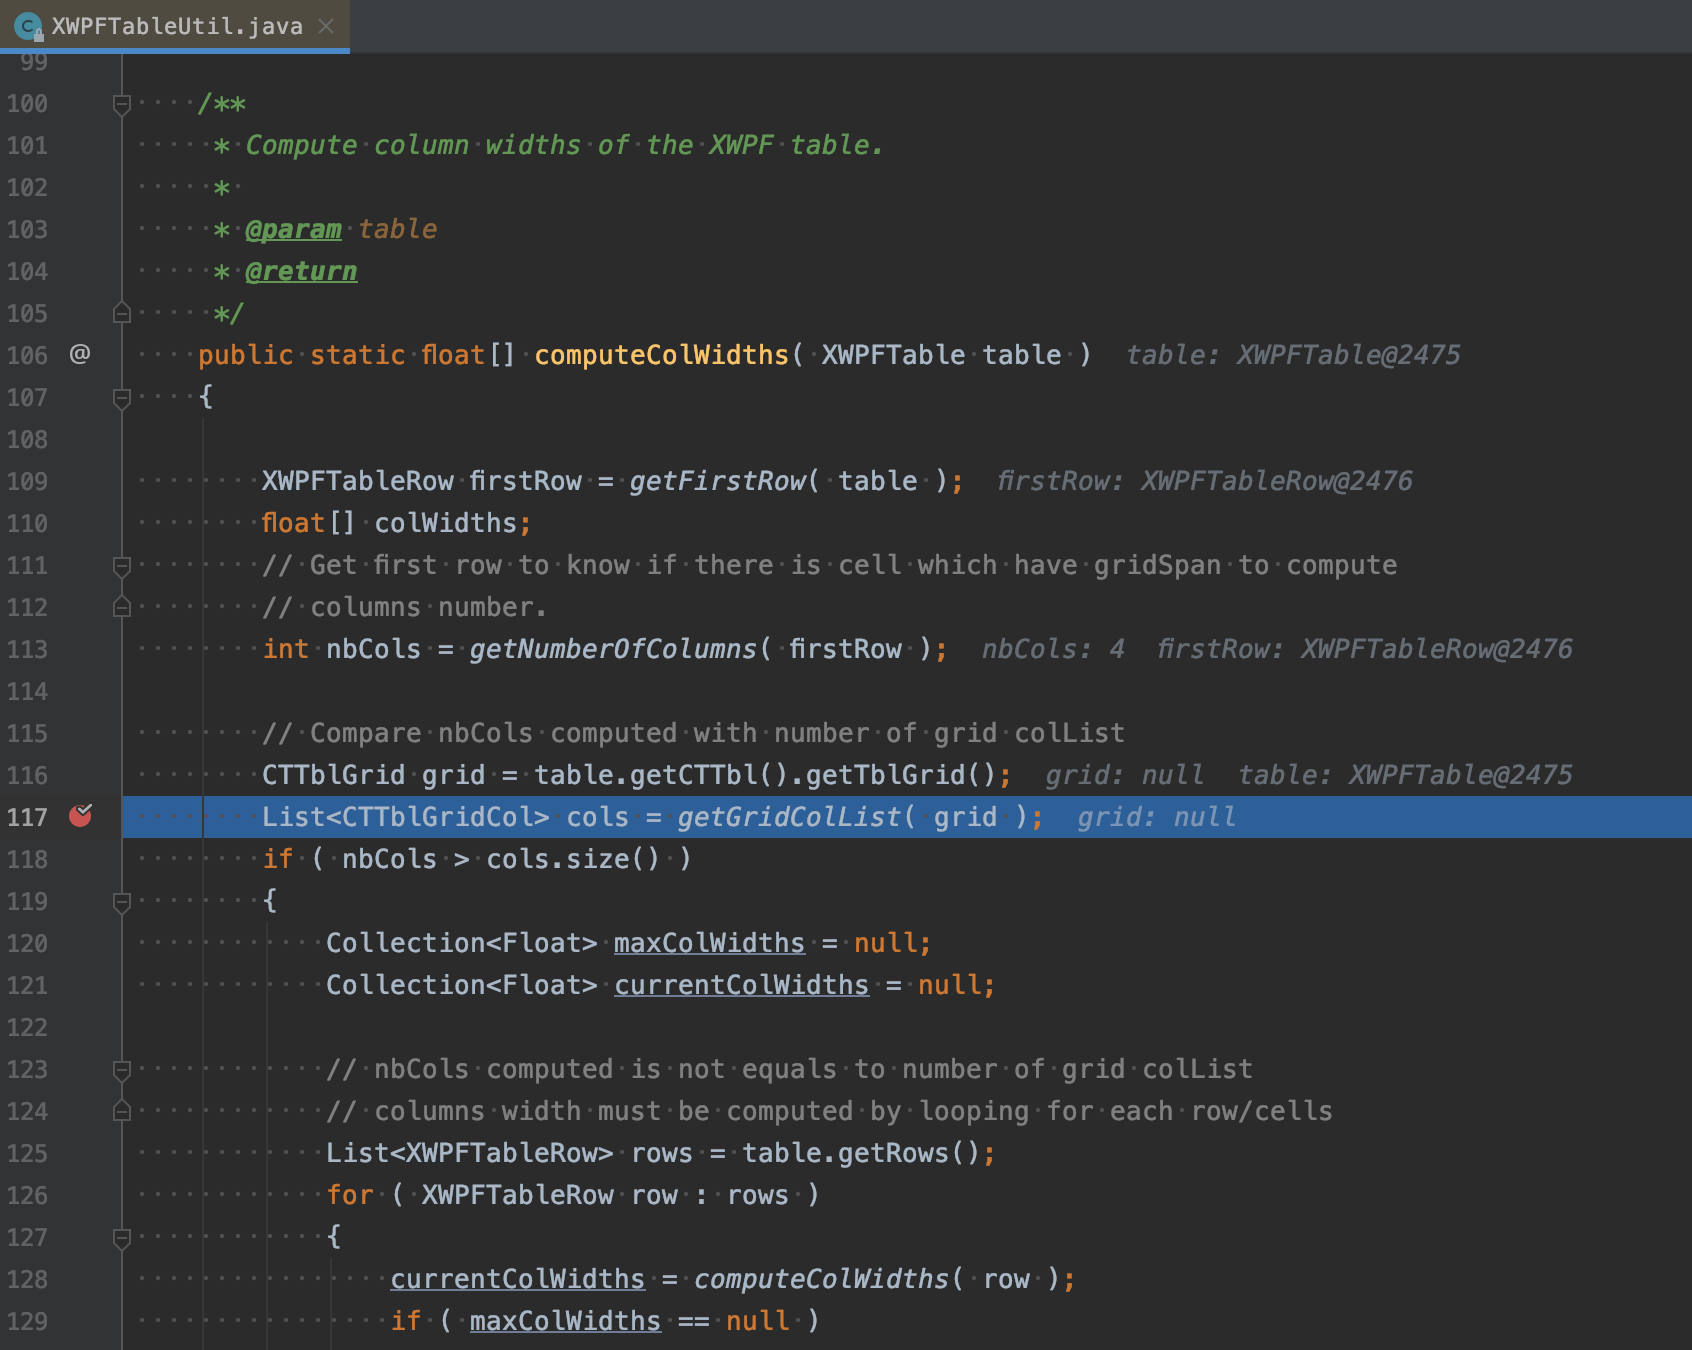Fold the if block starting at line 119
The width and height of the screenshot is (1692, 1350).
pyautogui.click(x=121, y=901)
